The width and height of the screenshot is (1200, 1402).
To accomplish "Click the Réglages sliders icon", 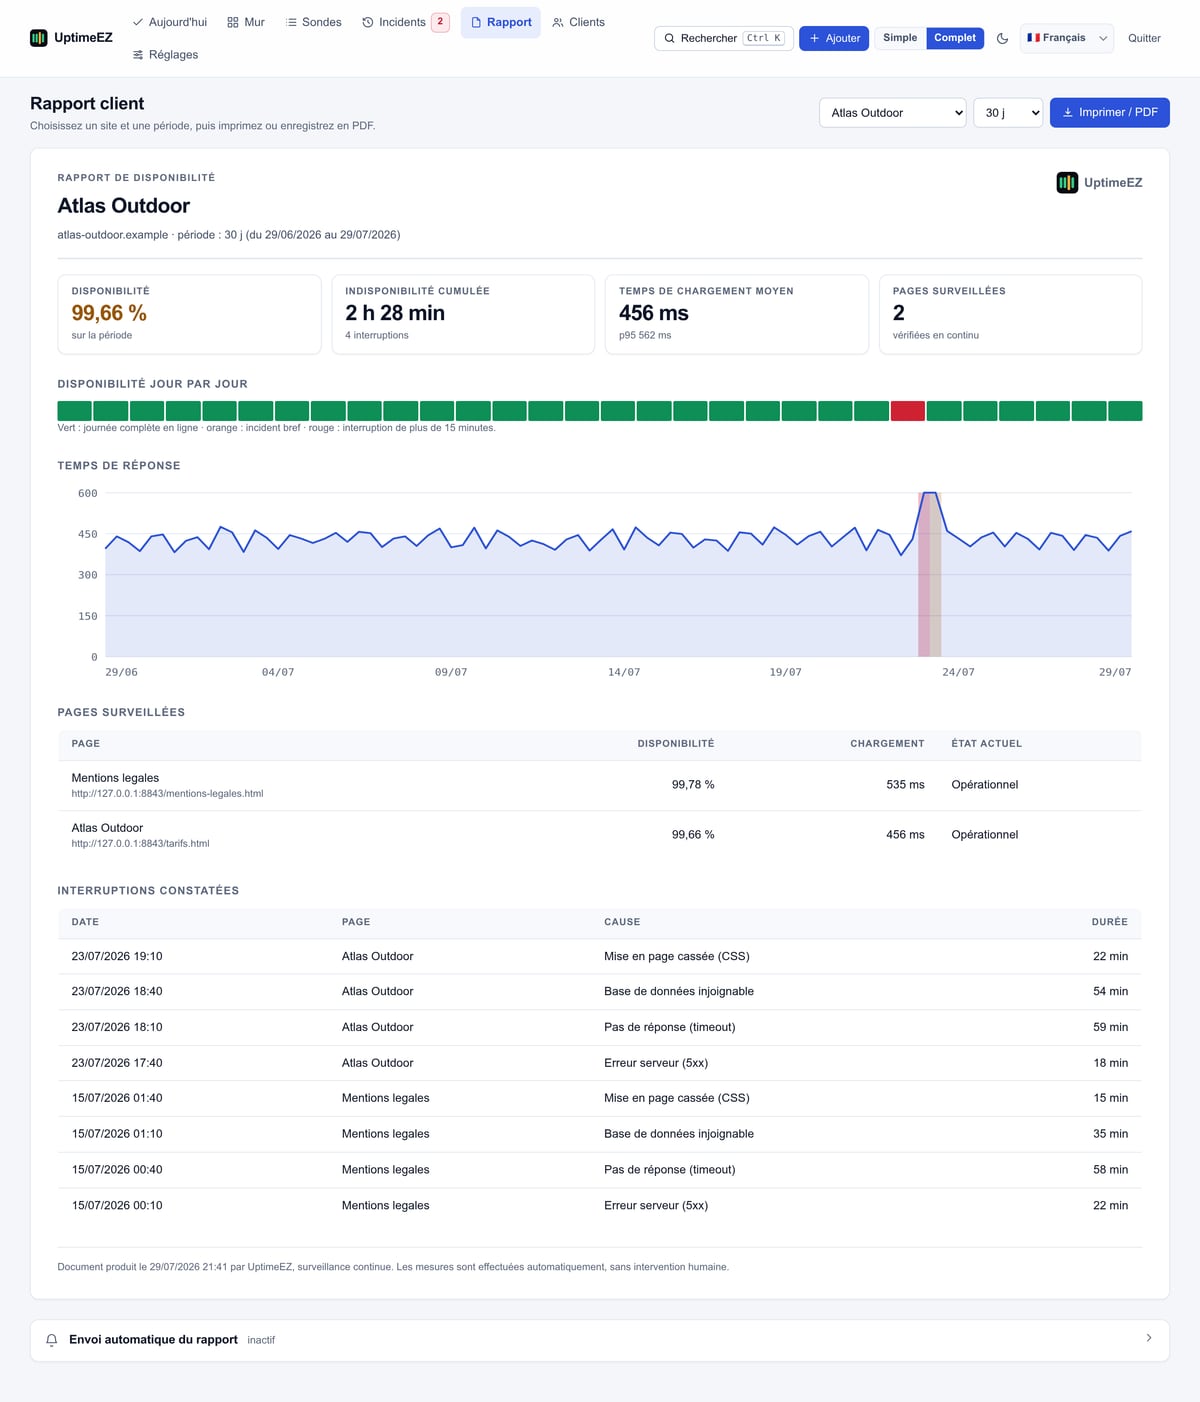I will click(138, 55).
